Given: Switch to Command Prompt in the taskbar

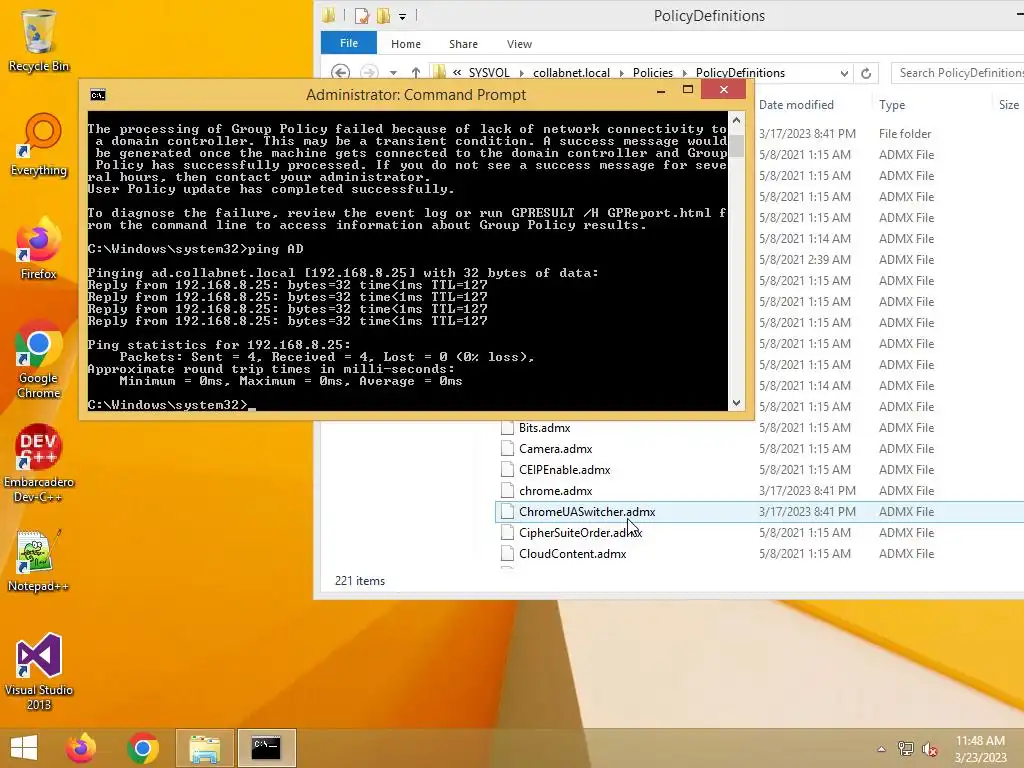Looking at the screenshot, I should pyautogui.click(x=266, y=748).
